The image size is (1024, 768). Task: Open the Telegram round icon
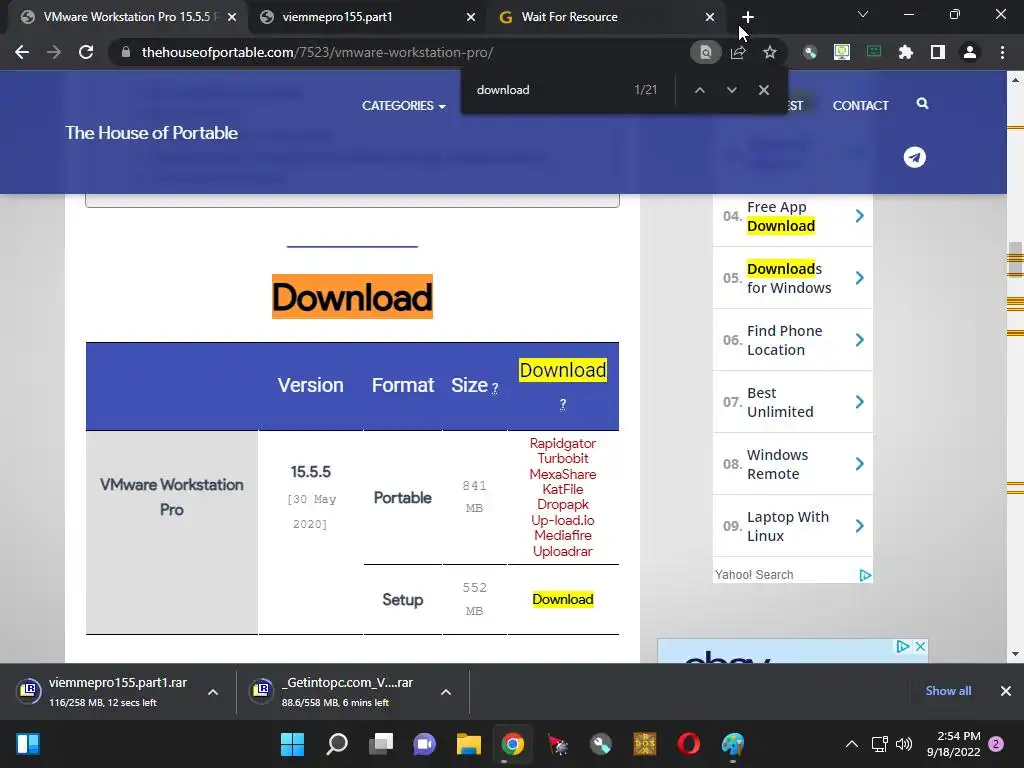click(x=914, y=157)
